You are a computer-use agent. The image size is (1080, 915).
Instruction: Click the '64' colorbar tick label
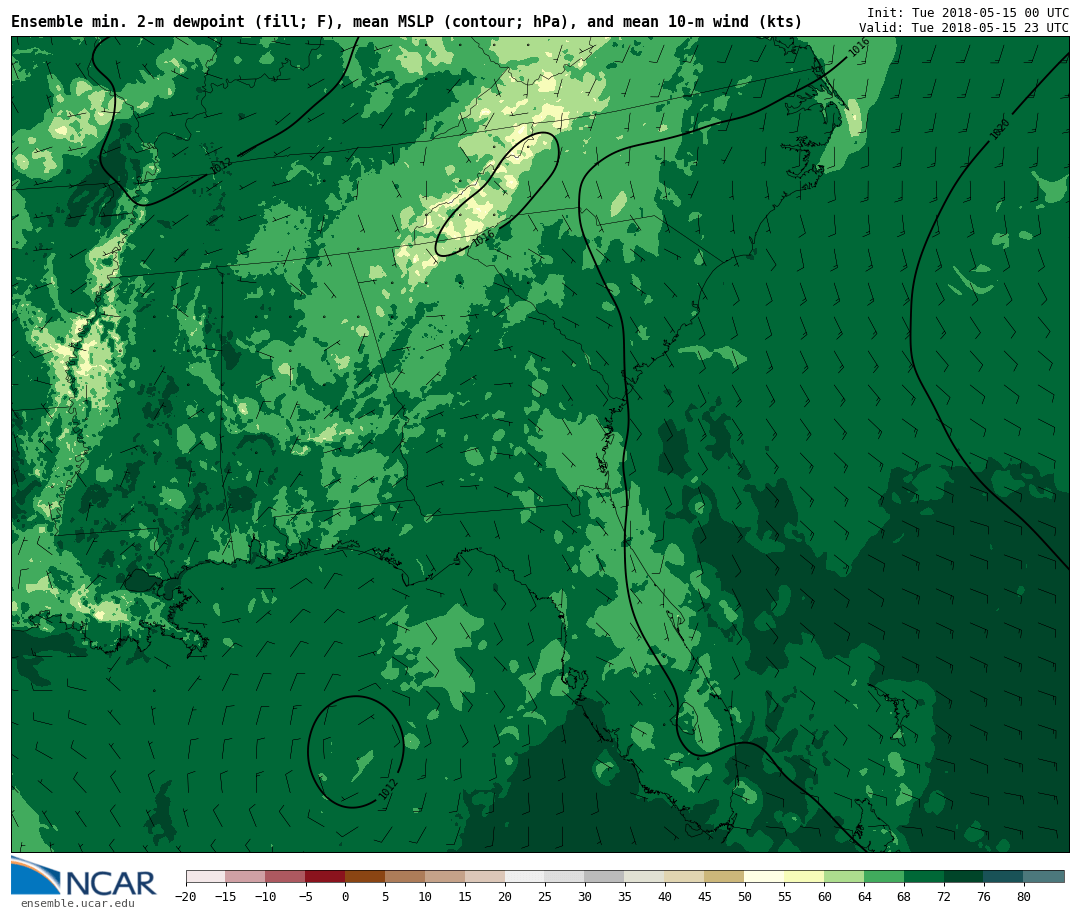864,896
